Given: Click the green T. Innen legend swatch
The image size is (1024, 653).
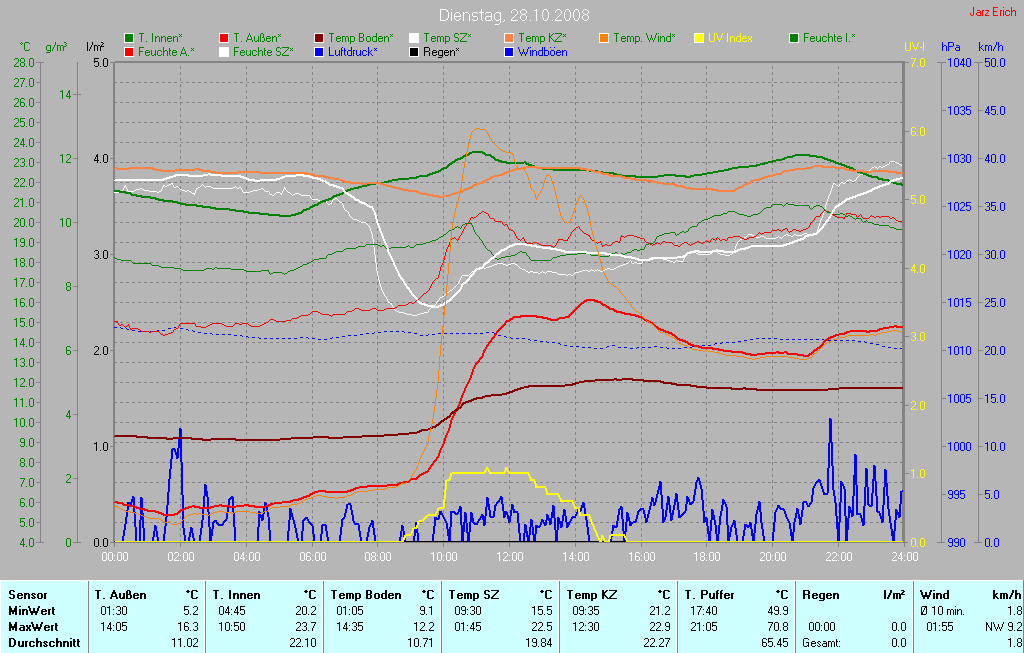Looking at the screenshot, I should (x=129, y=38).
